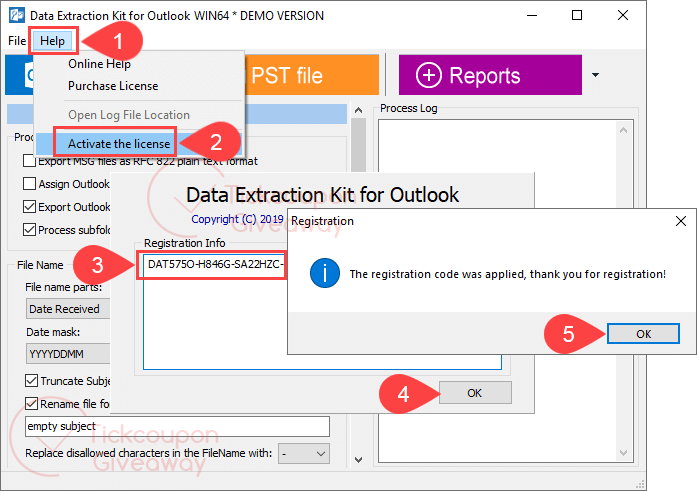Click the Copyright (C) 2019 text
Screen dimensions: 697x491
pos(237,219)
